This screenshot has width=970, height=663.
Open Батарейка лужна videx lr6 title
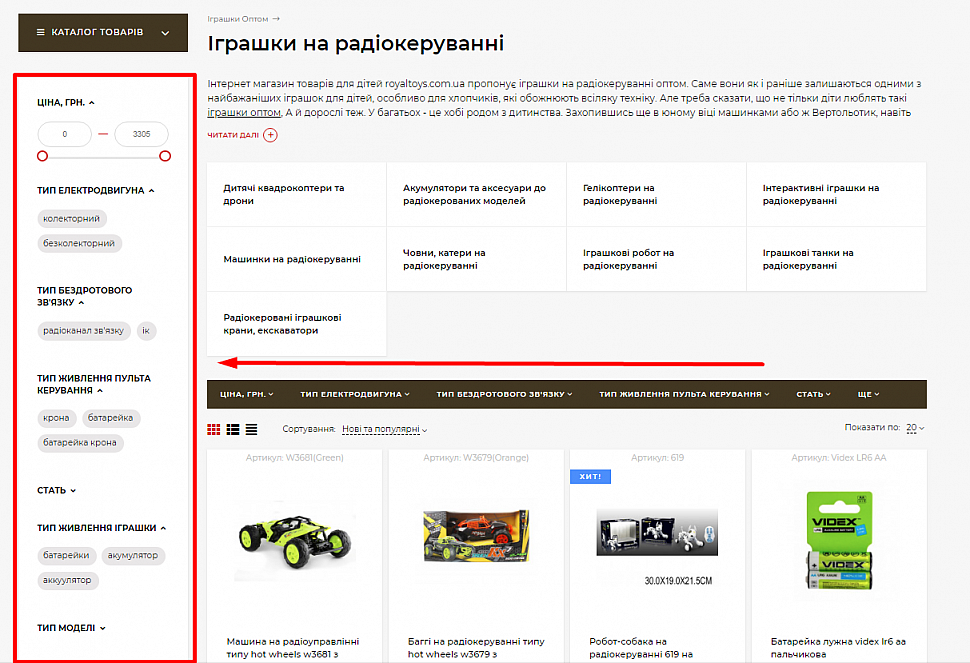coord(838,648)
